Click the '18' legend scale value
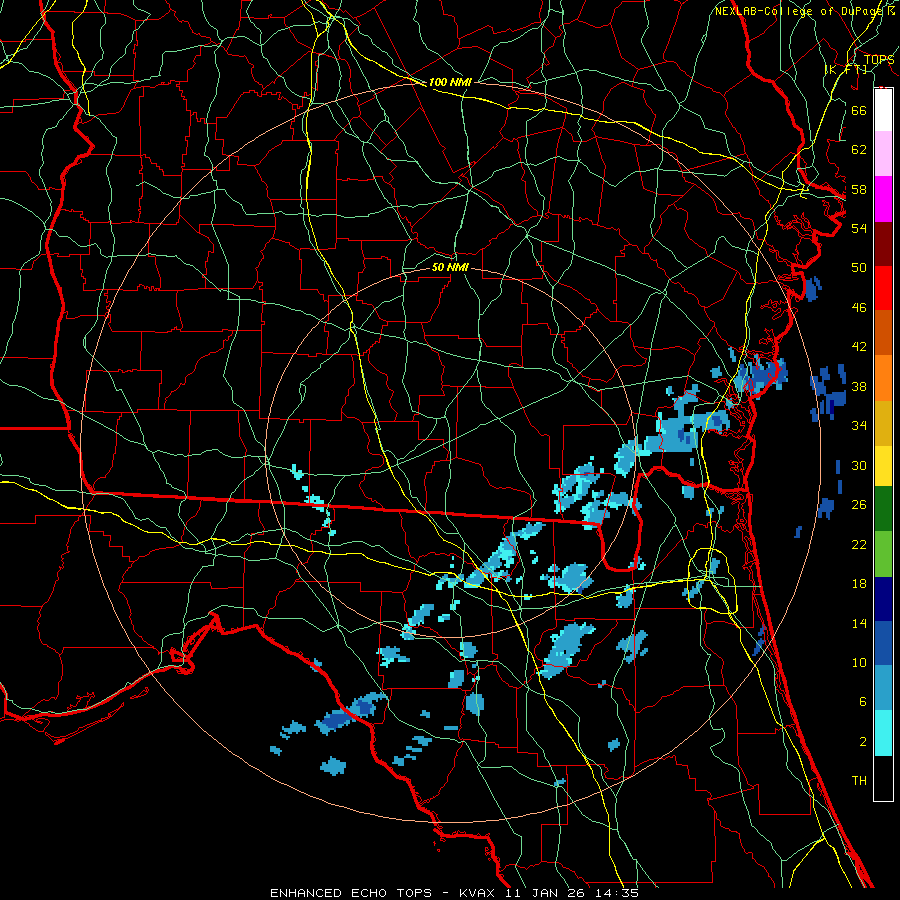This screenshot has height=900, width=900. (859, 584)
